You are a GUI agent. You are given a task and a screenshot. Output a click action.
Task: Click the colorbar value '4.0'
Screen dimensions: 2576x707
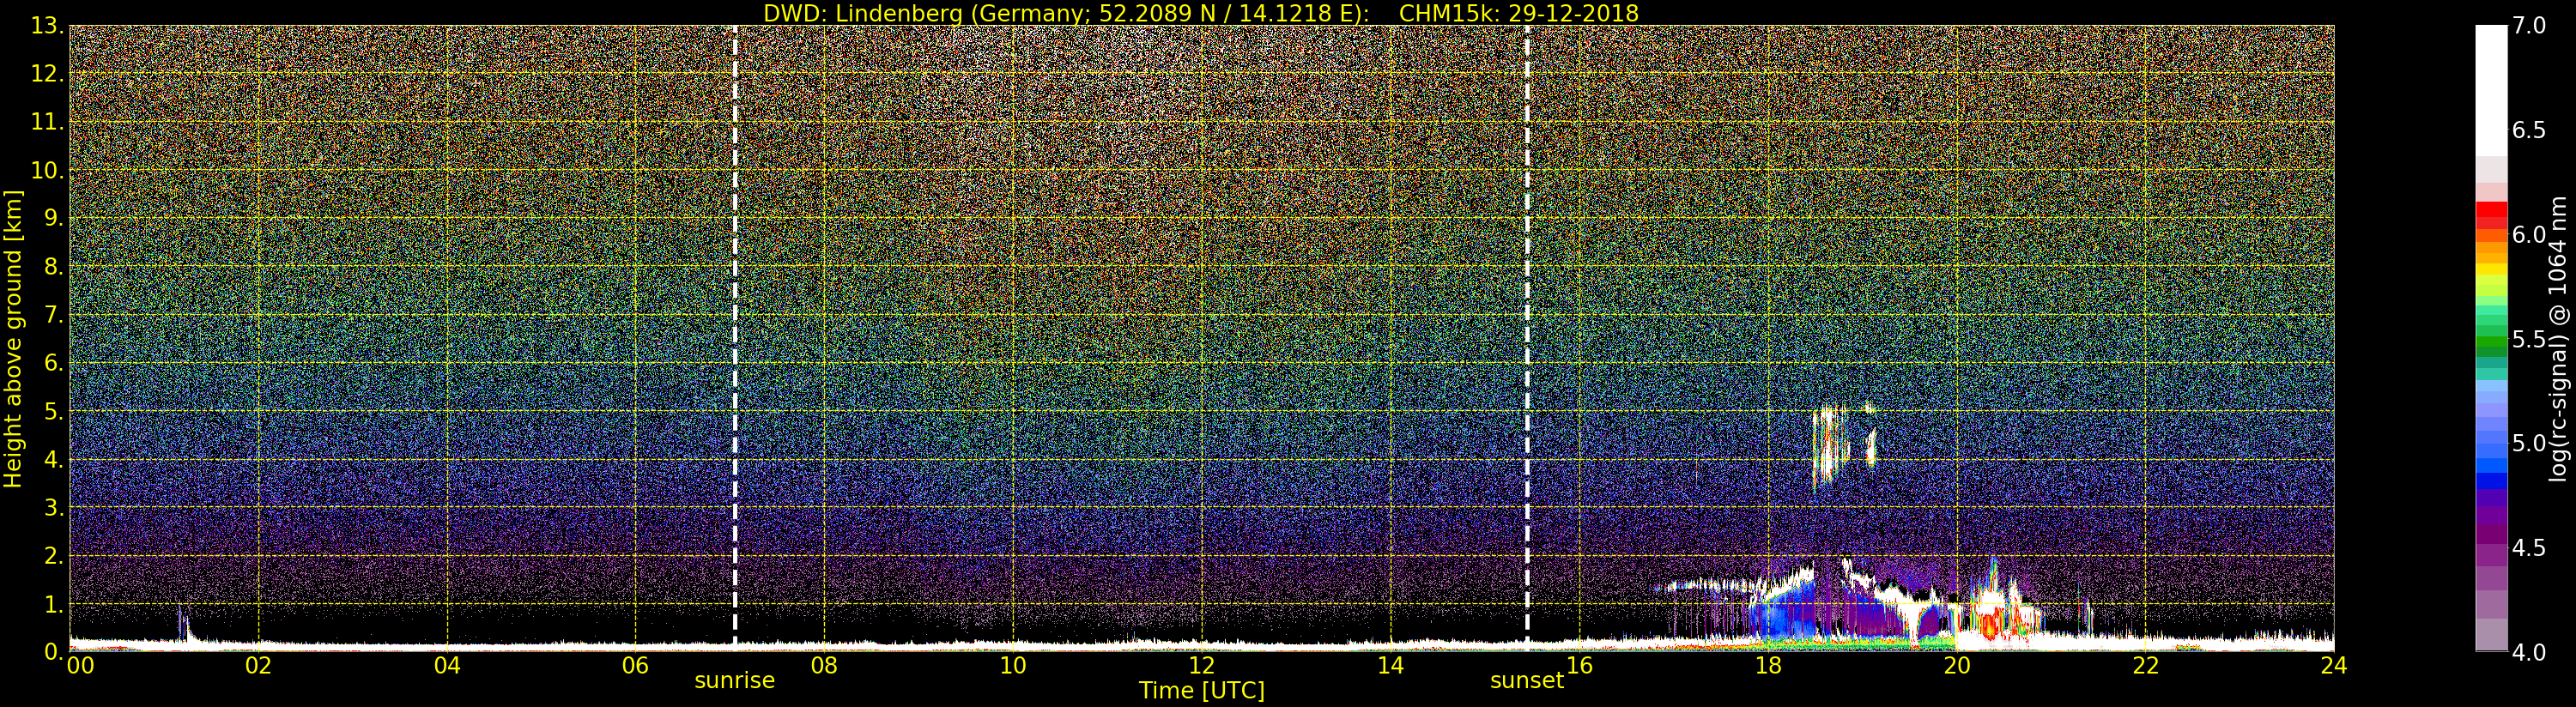[x=2530, y=652]
